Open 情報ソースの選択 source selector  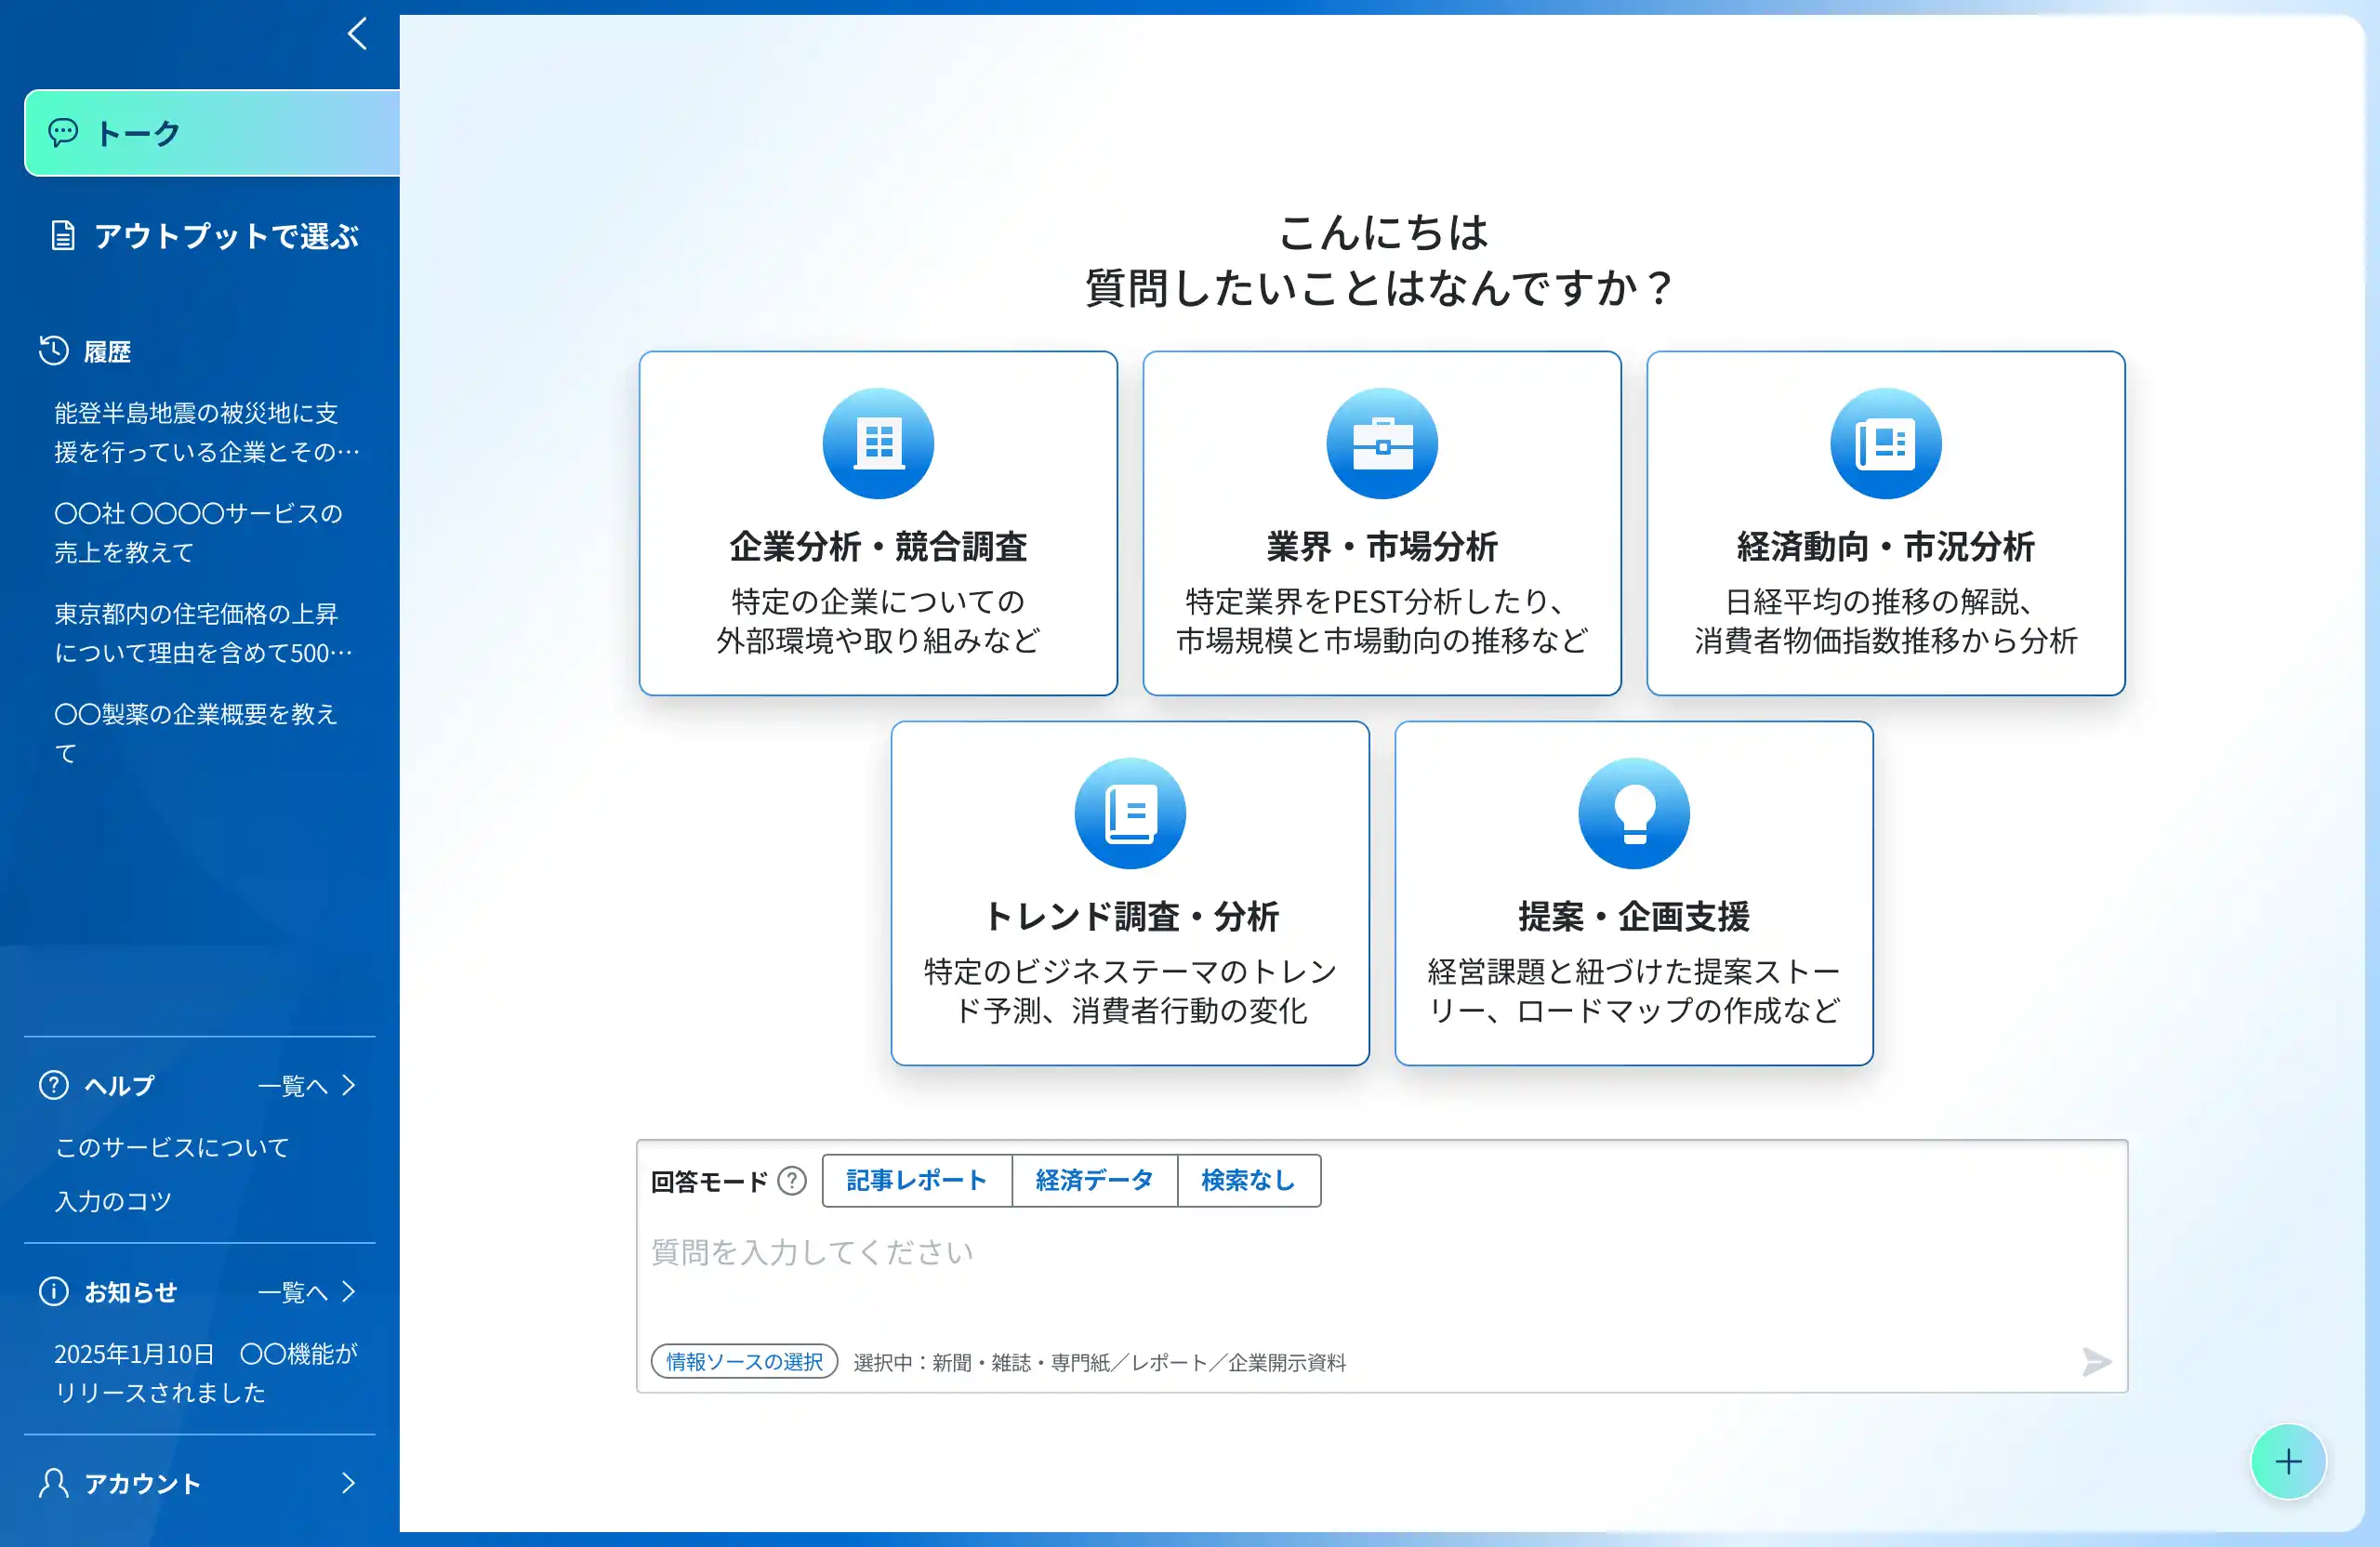click(x=744, y=1361)
